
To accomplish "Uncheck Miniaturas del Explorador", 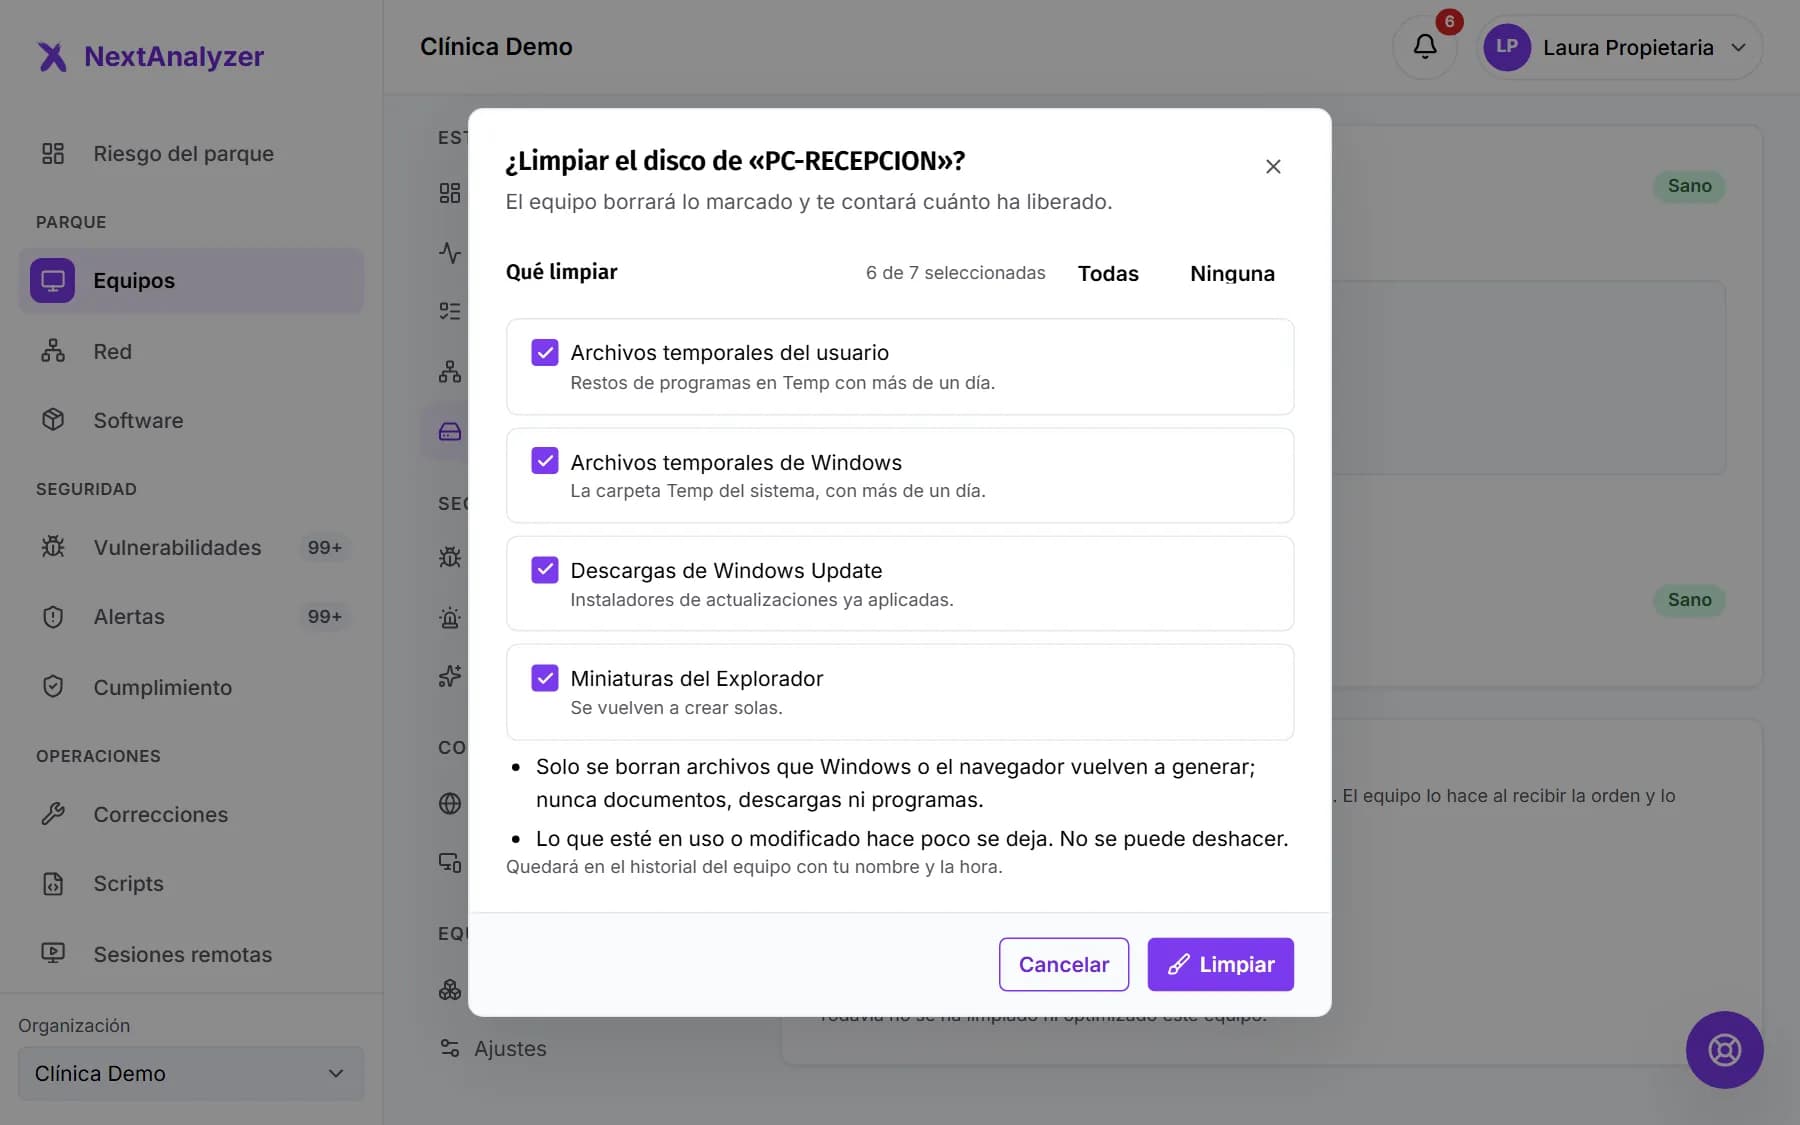I will pos(545,678).
